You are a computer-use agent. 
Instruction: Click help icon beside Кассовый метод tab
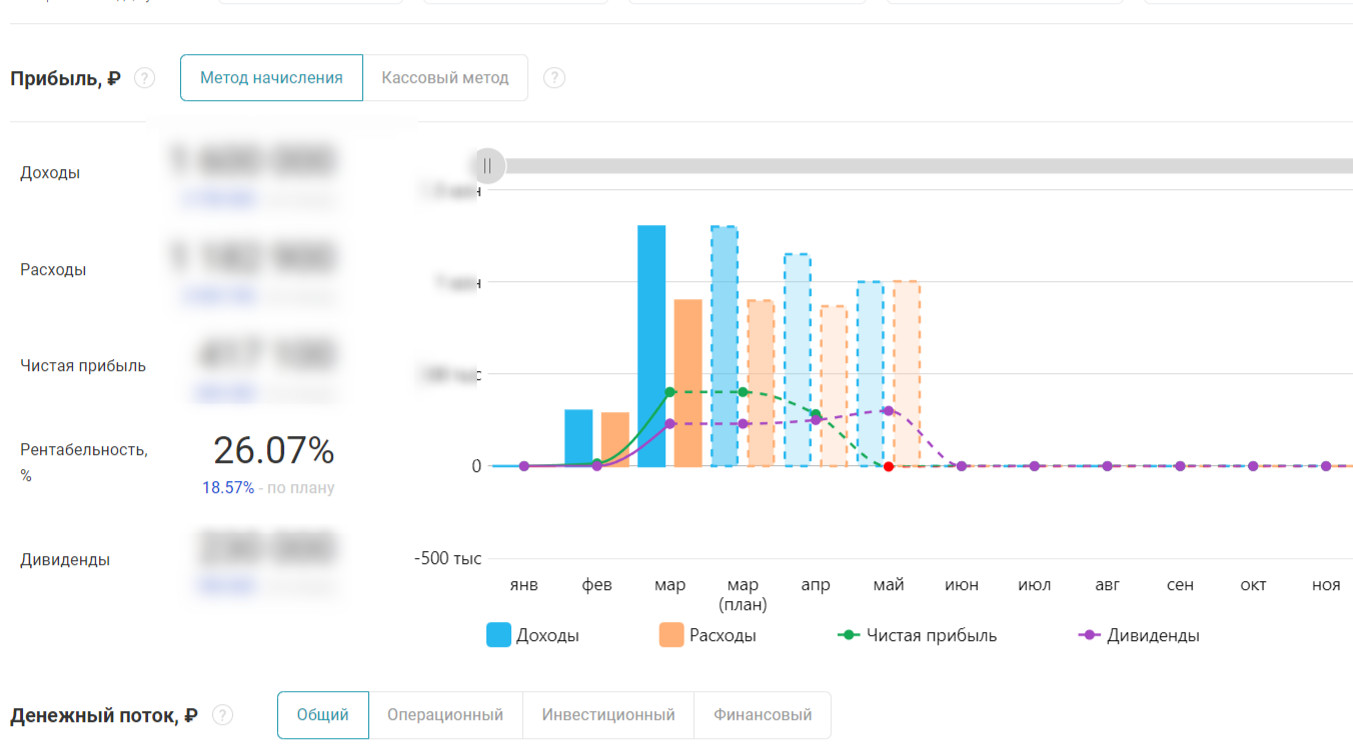pos(554,78)
